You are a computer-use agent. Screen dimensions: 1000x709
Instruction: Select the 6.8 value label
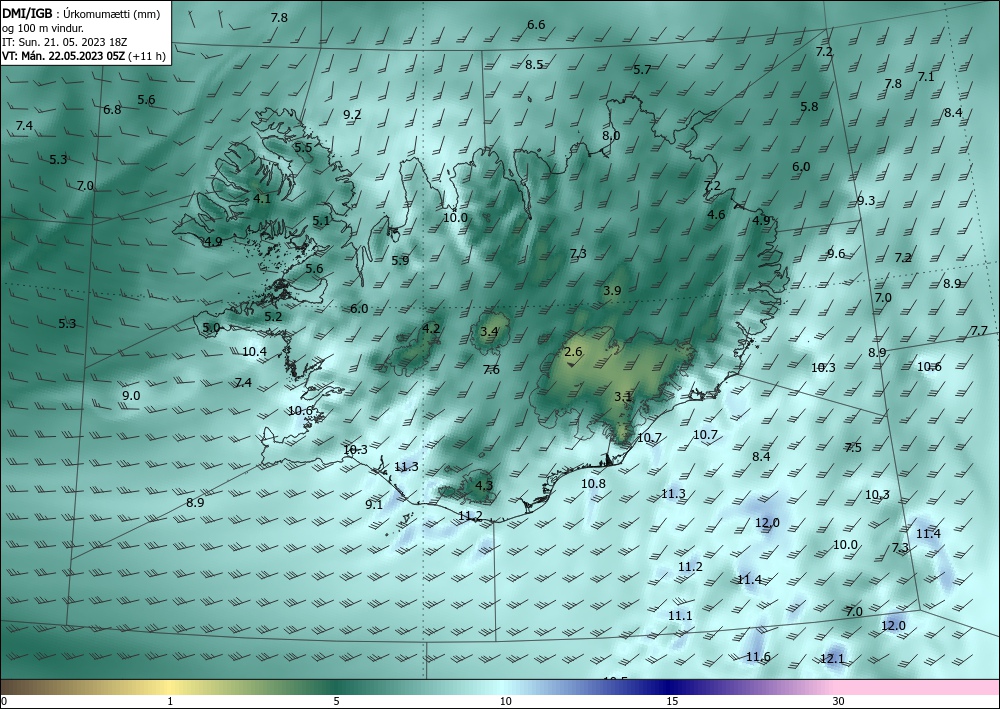pyautogui.click(x=112, y=110)
